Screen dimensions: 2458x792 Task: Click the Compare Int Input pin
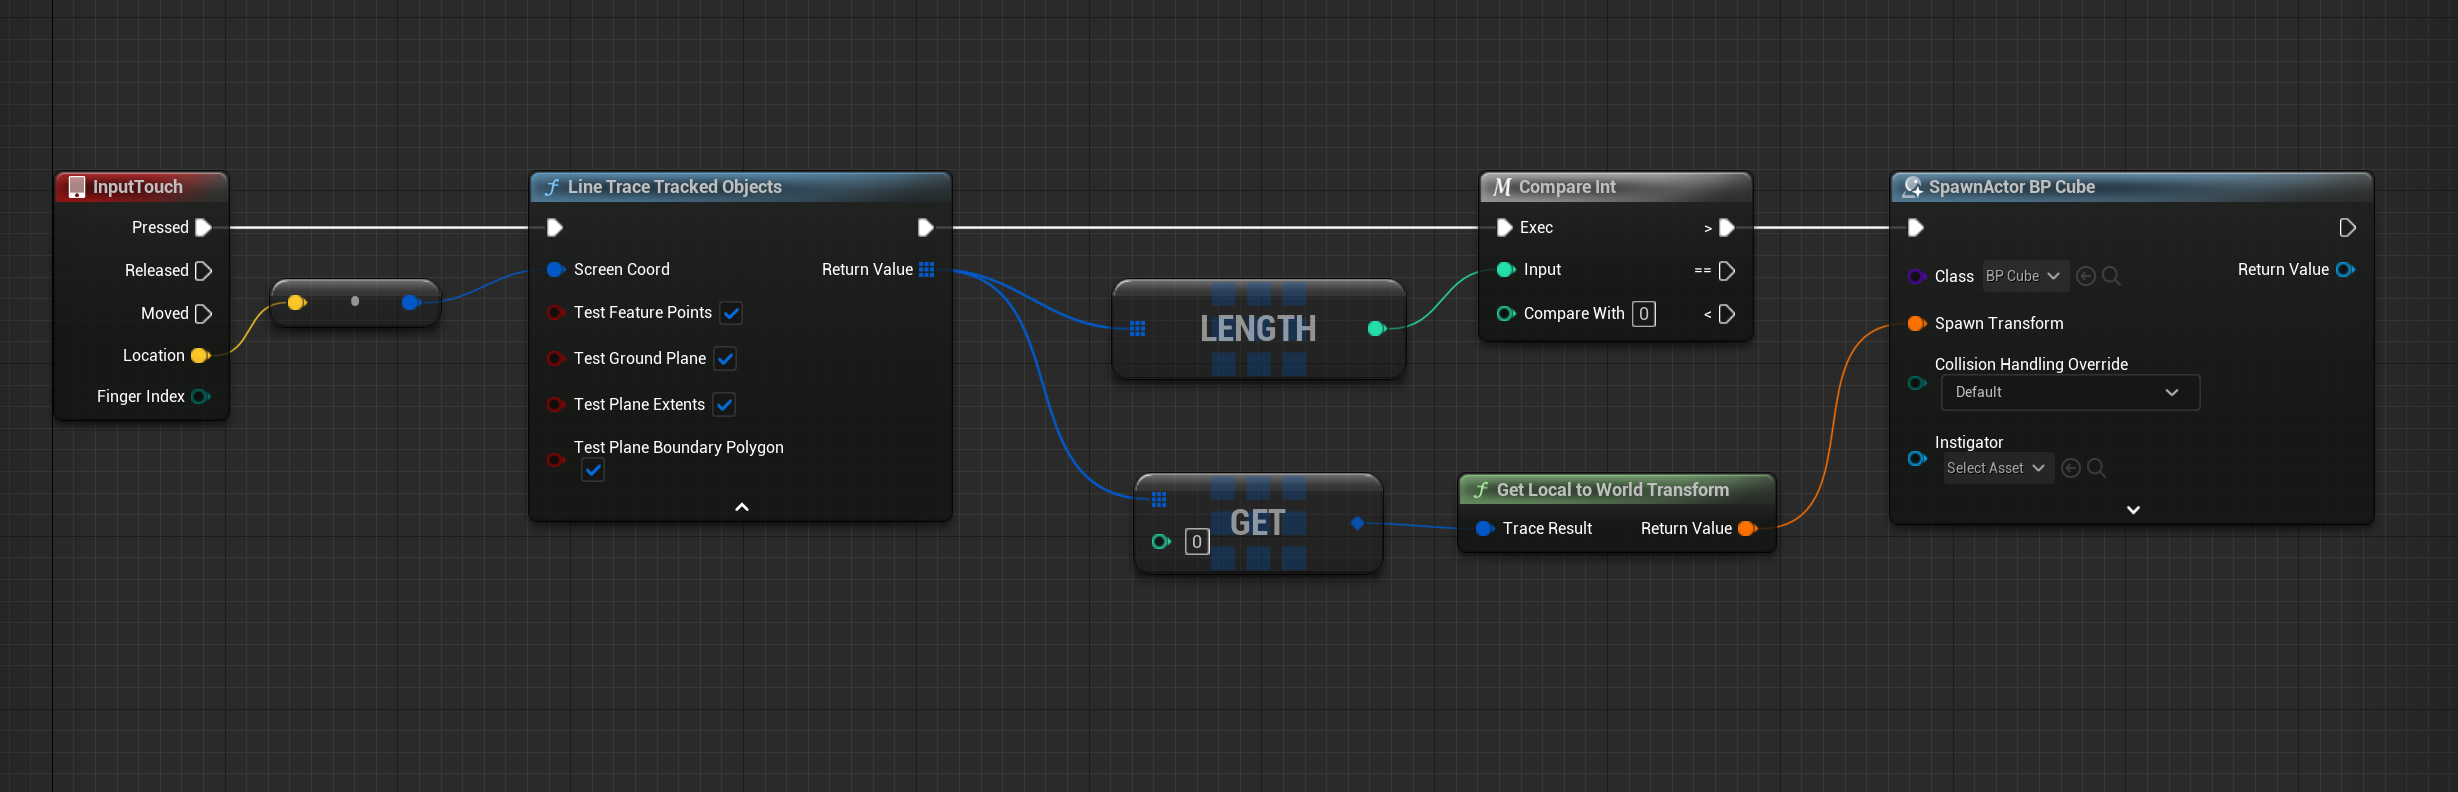tap(1505, 269)
